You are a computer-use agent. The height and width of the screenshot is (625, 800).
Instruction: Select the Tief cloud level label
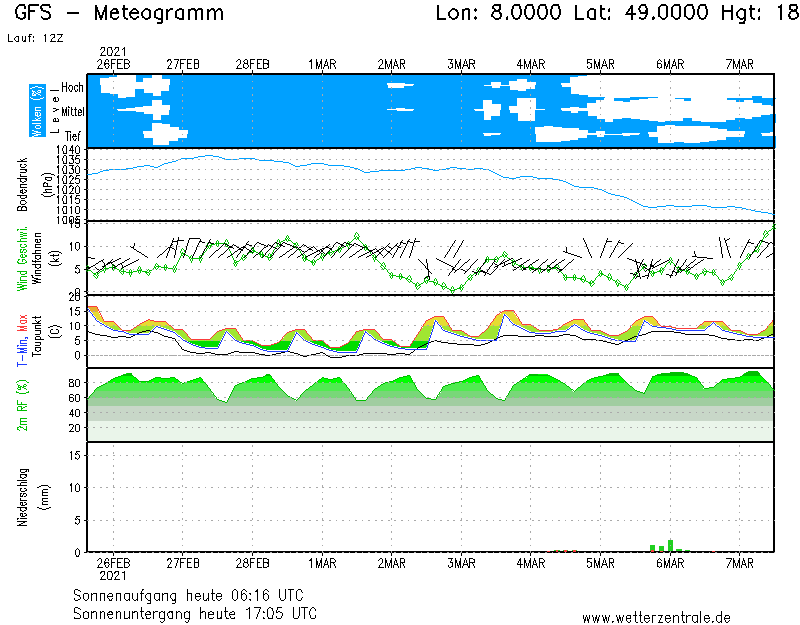[73, 134]
